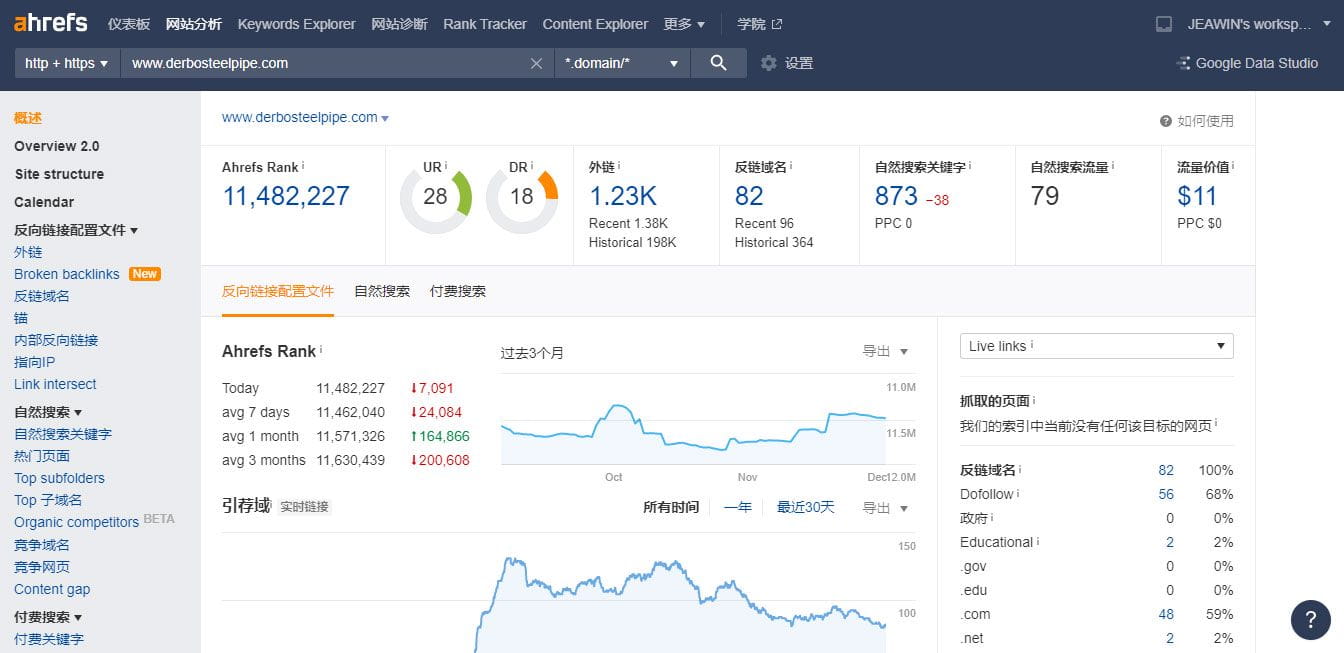
Task: Click info icon beside 抓取的页面
Action: pos(1034,400)
